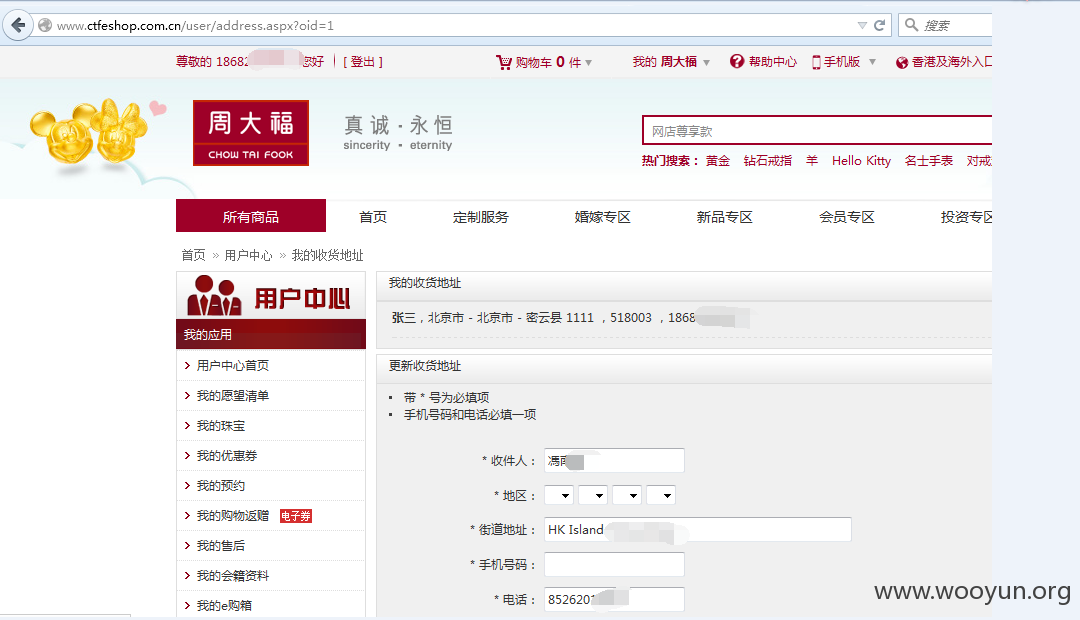Click the search magnifier icon

911,25
